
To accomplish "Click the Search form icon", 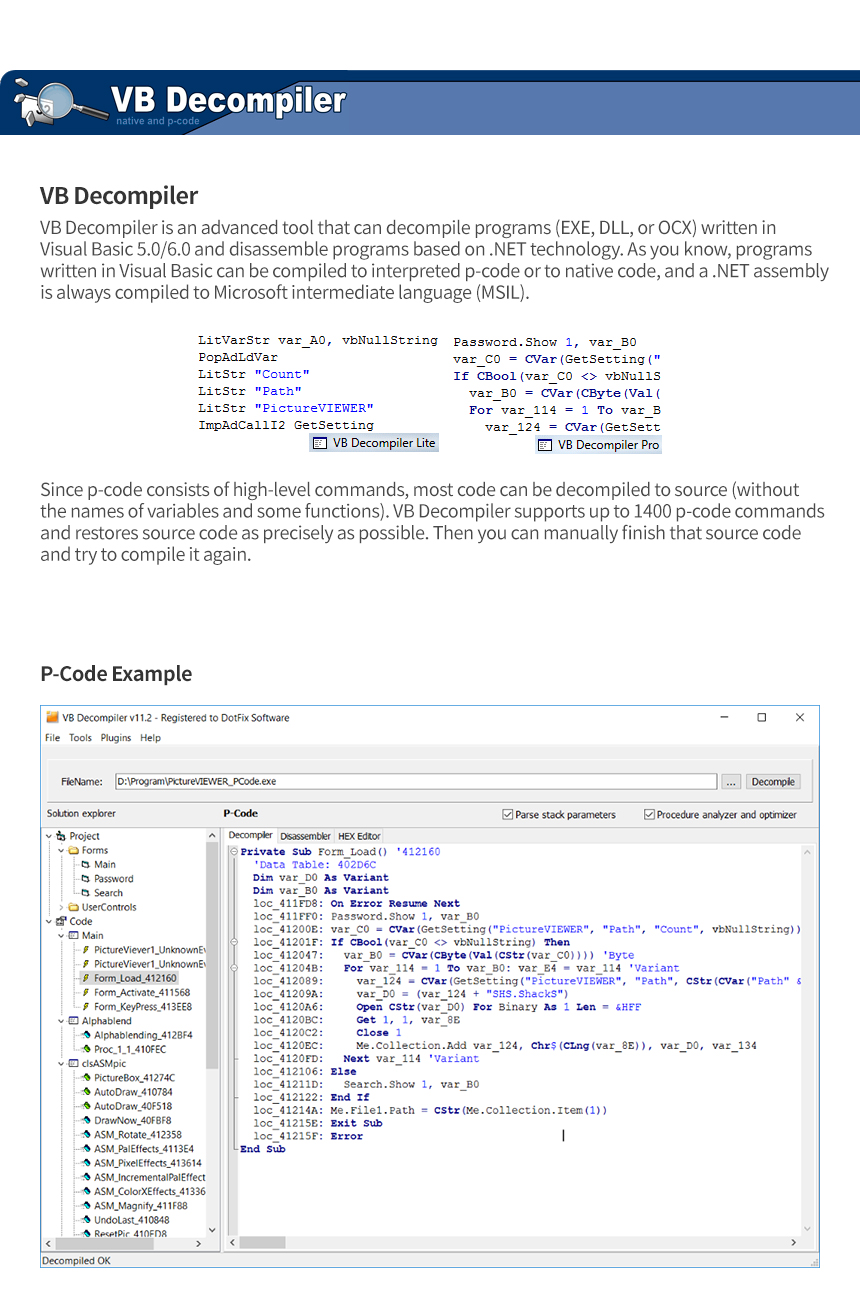I will click(x=86, y=893).
